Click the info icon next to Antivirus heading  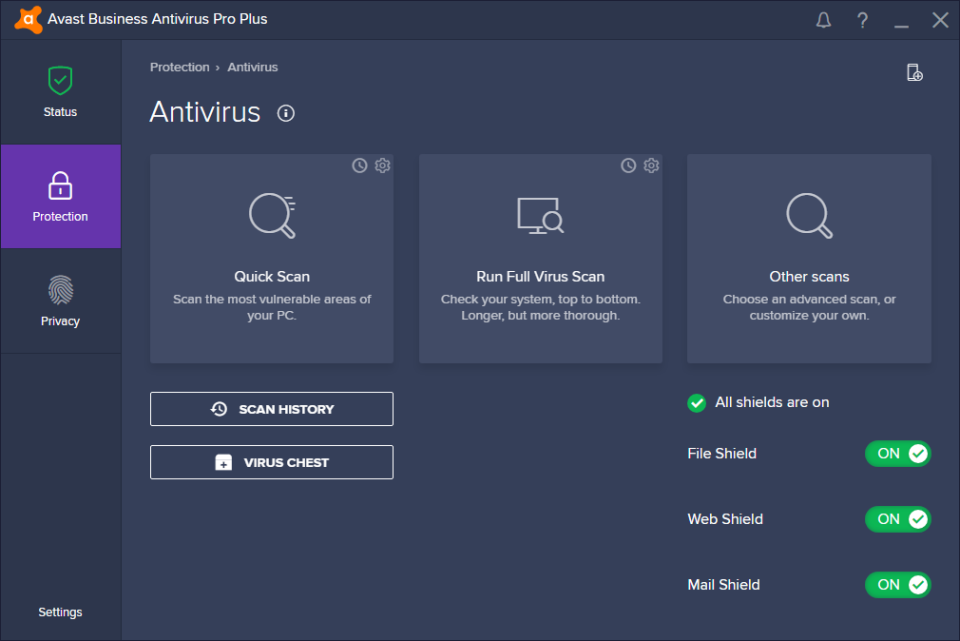pos(285,113)
